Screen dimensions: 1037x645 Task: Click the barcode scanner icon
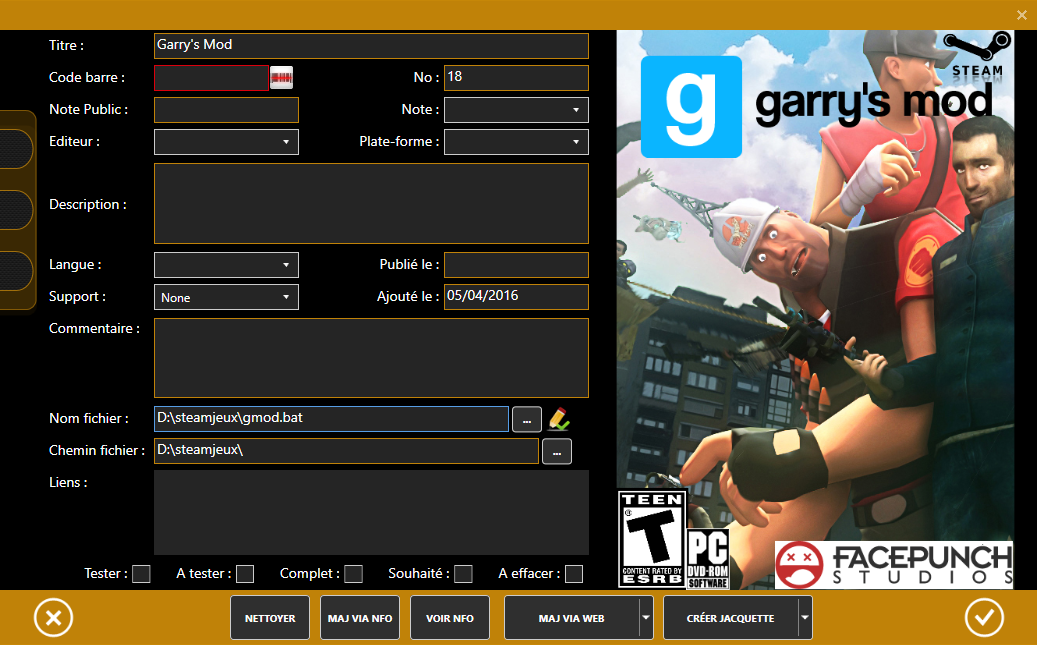[281, 77]
